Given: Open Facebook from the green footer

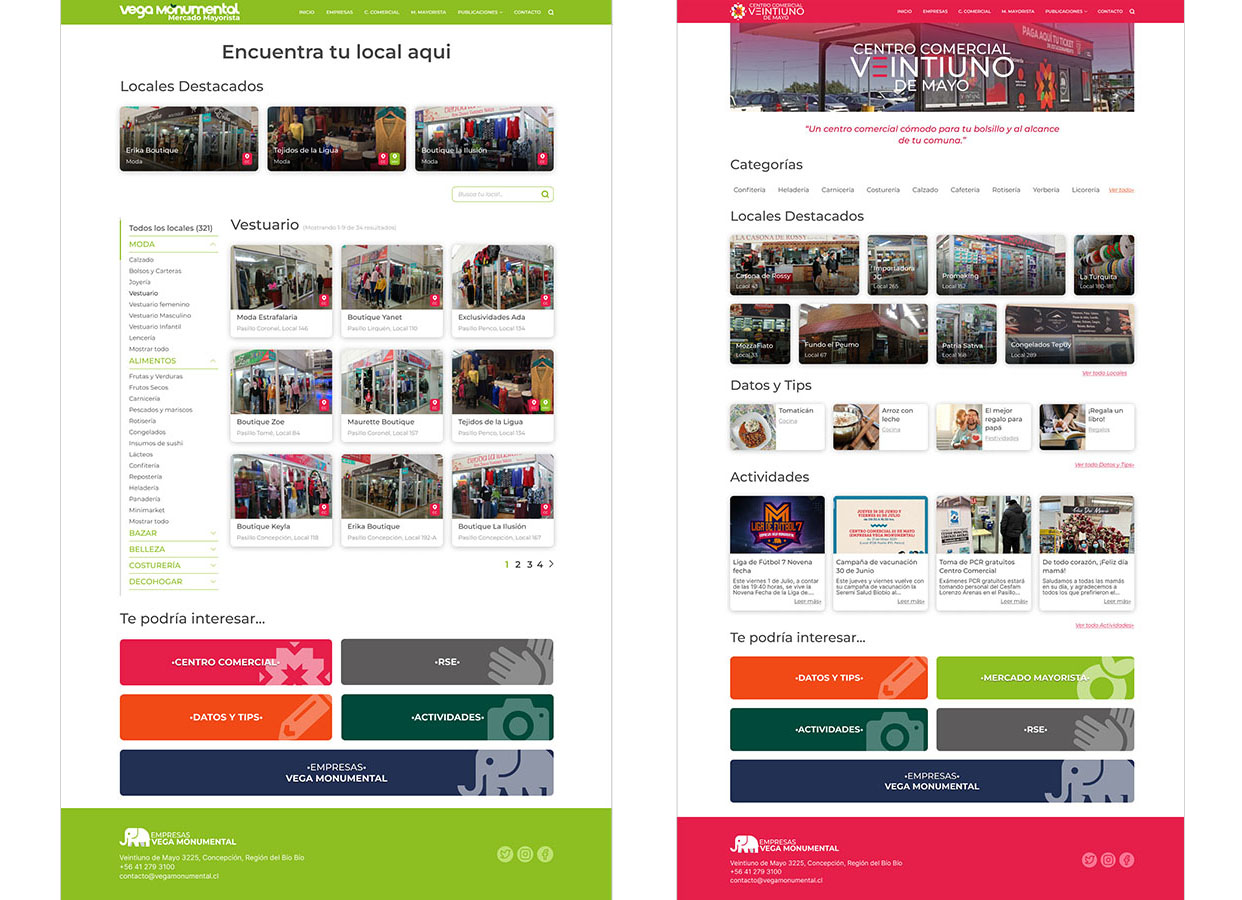Looking at the screenshot, I should [x=545, y=854].
